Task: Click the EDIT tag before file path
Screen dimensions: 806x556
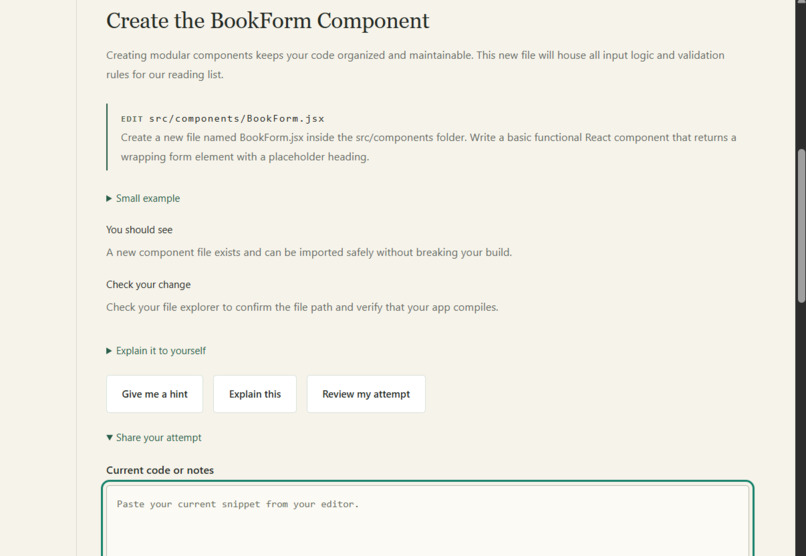Action: (x=132, y=119)
